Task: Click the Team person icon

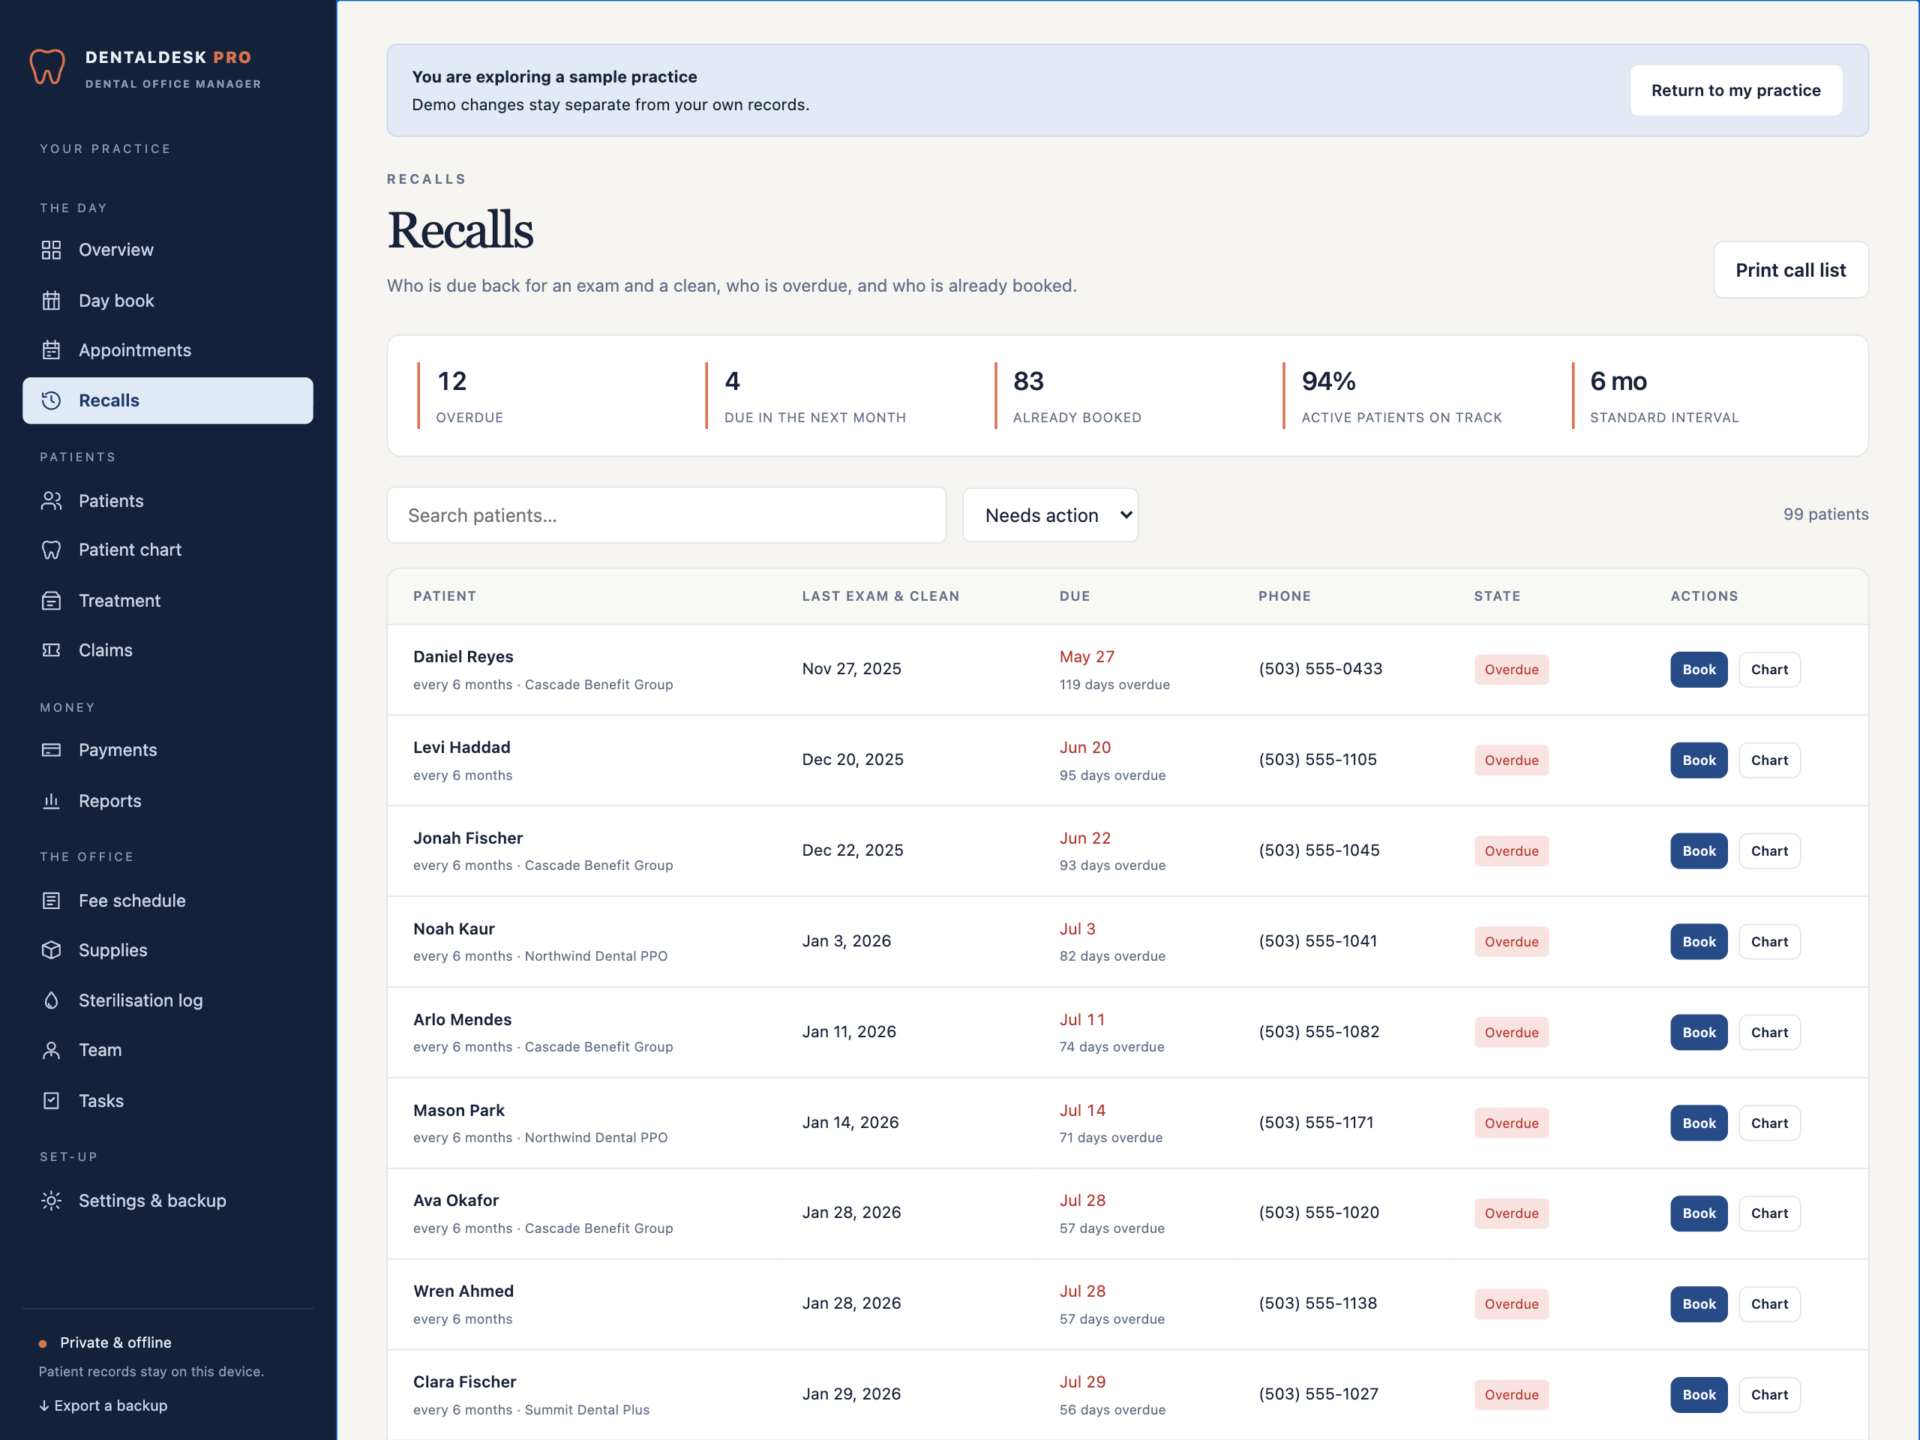Action: click(51, 1050)
